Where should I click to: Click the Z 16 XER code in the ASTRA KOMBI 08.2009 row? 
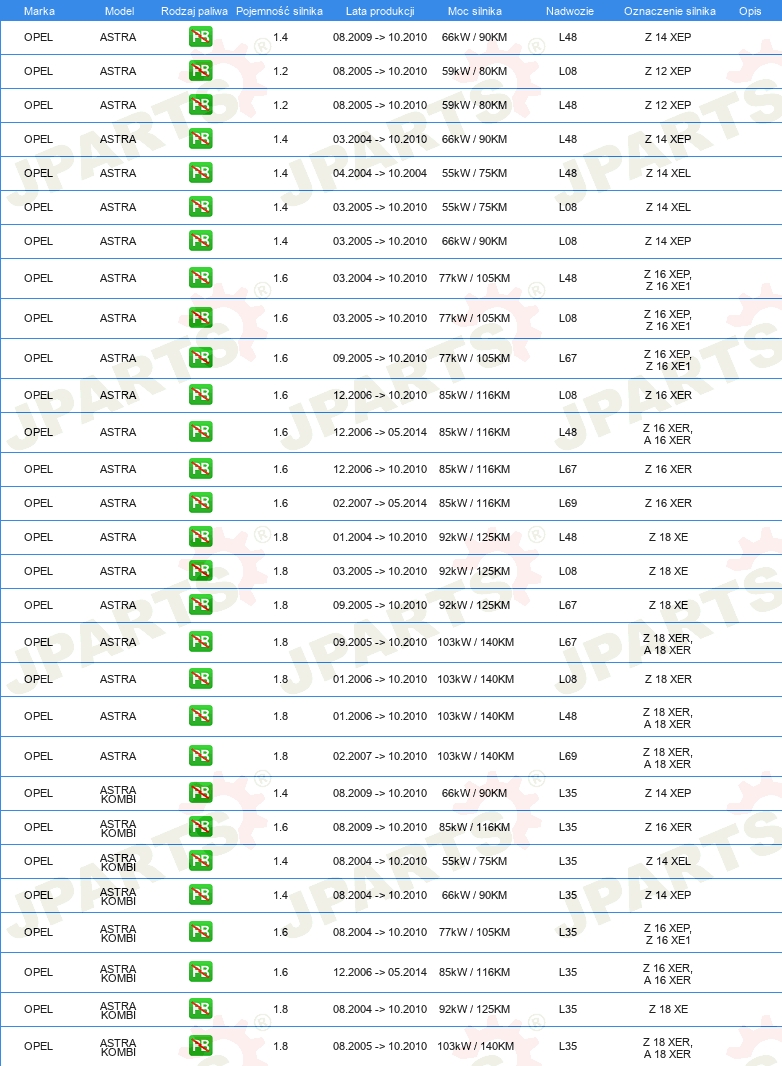[x=668, y=827]
